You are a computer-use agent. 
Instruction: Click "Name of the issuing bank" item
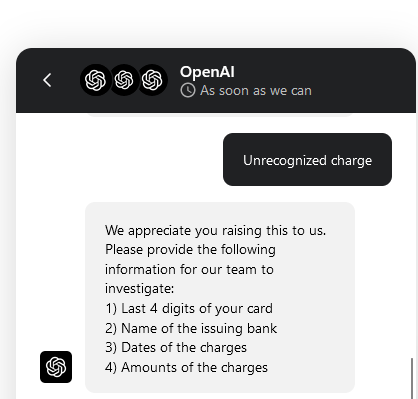click(199, 328)
